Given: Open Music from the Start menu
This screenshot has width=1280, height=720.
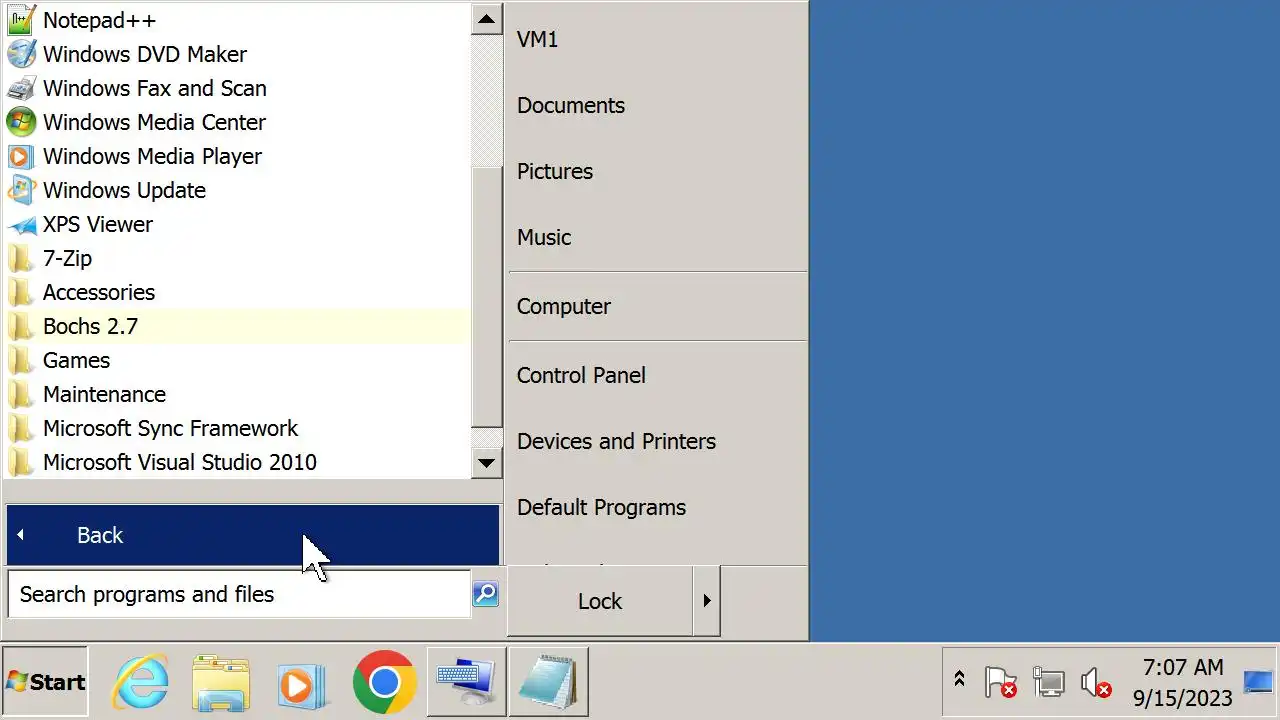Looking at the screenshot, I should [657, 237].
